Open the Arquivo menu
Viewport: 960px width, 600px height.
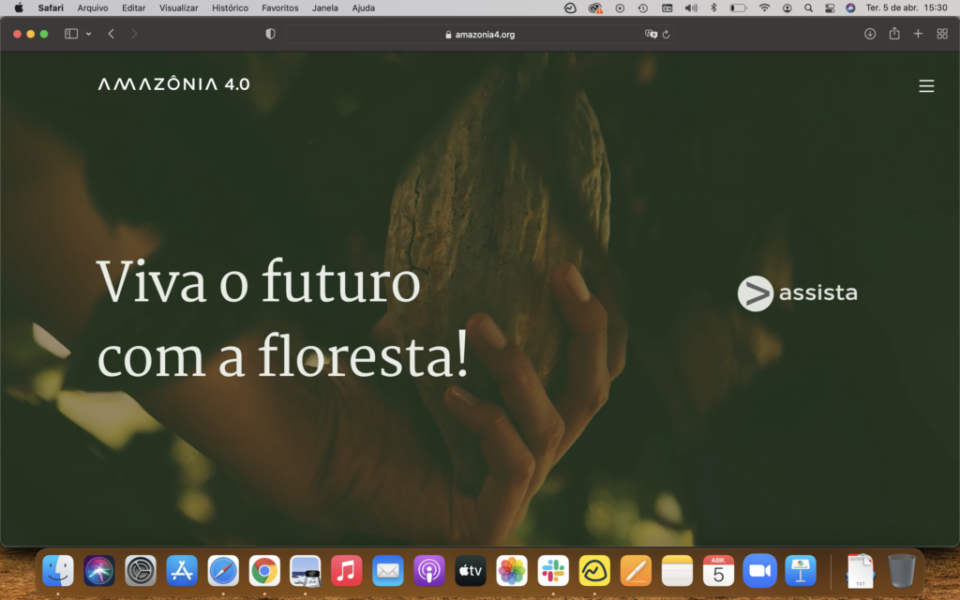(92, 8)
